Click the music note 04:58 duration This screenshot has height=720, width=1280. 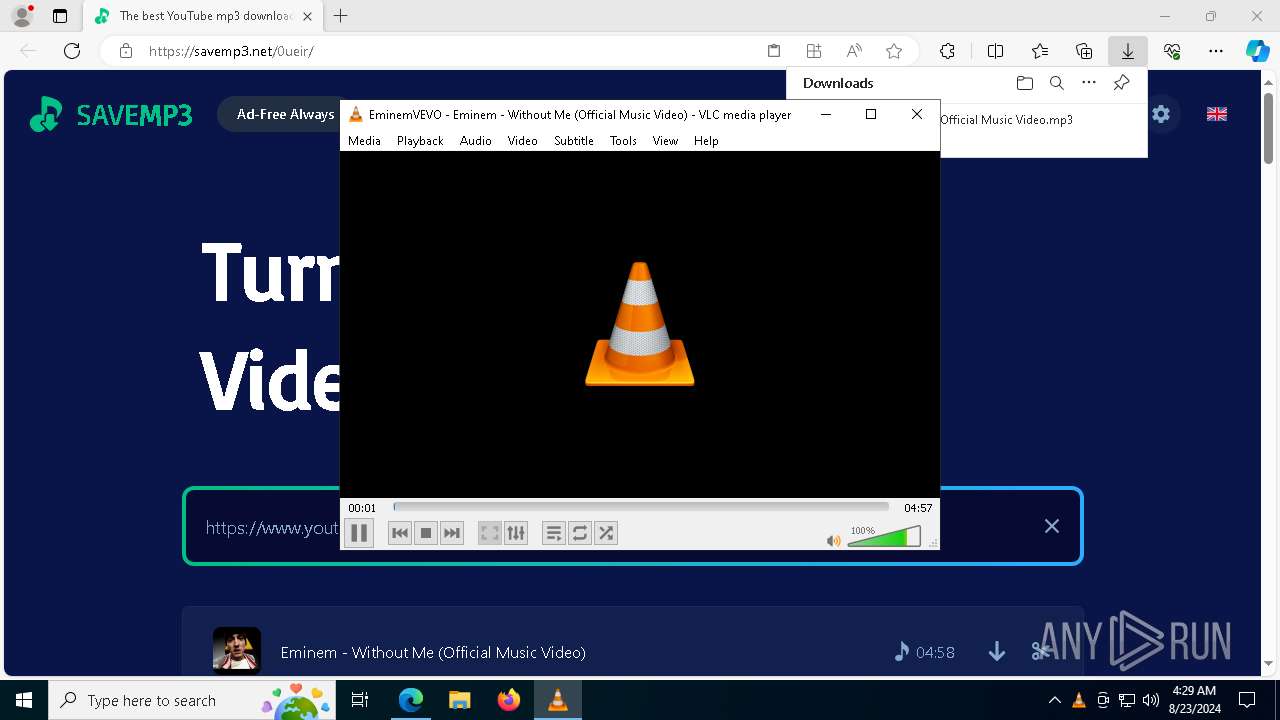tap(925, 652)
